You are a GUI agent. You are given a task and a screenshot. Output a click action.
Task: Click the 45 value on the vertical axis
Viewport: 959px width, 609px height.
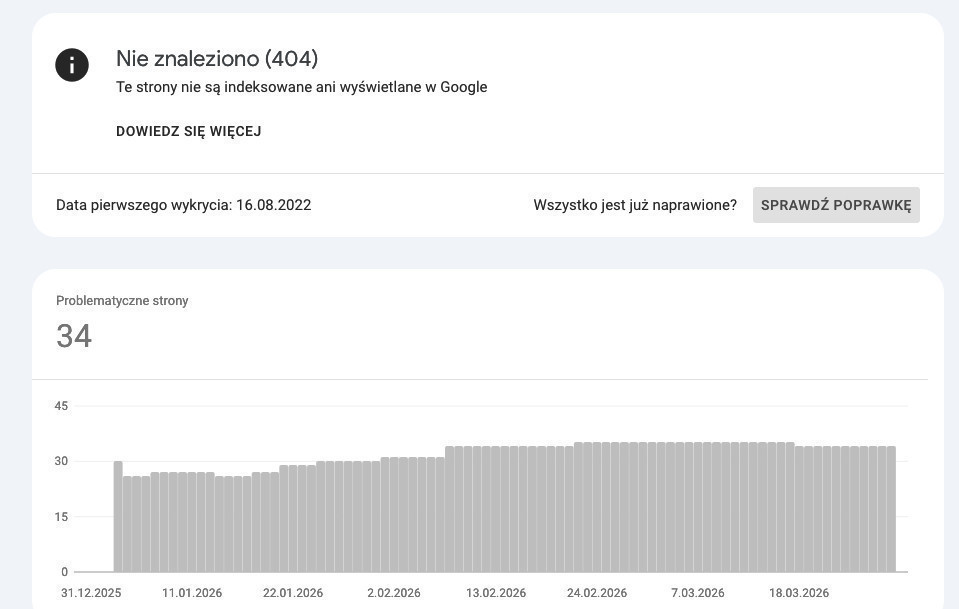(x=61, y=406)
